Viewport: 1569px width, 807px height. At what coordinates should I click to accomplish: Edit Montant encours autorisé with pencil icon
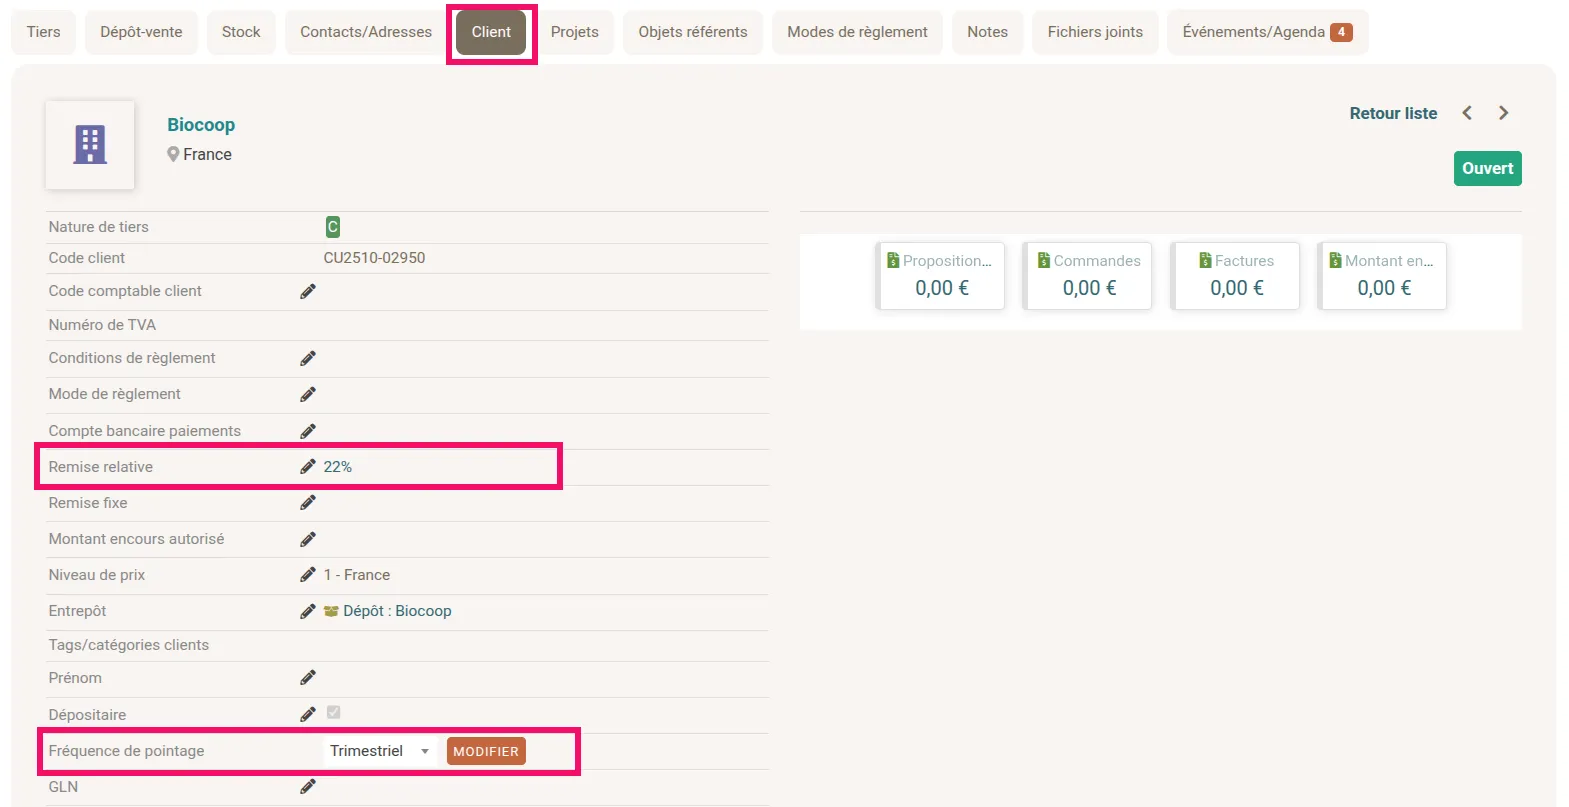(308, 539)
